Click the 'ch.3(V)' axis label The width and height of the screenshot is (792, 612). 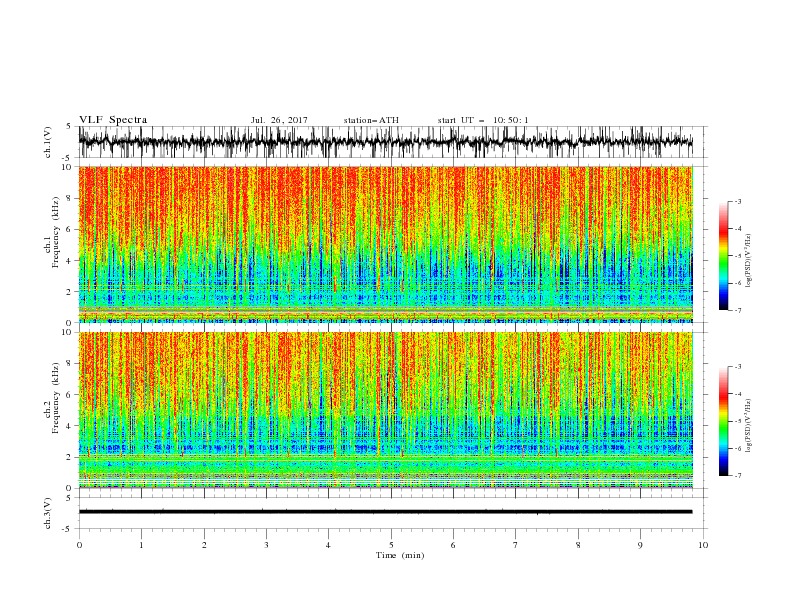click(x=48, y=513)
